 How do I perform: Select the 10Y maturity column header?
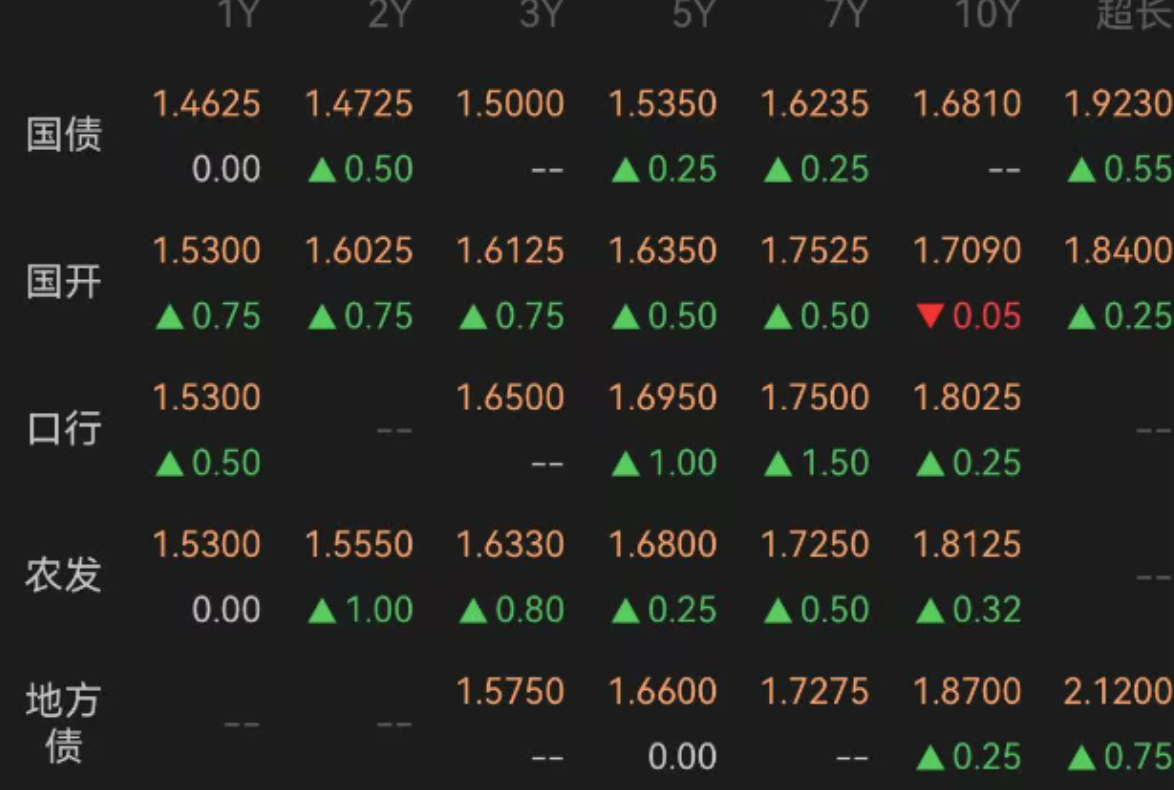(x=988, y=14)
